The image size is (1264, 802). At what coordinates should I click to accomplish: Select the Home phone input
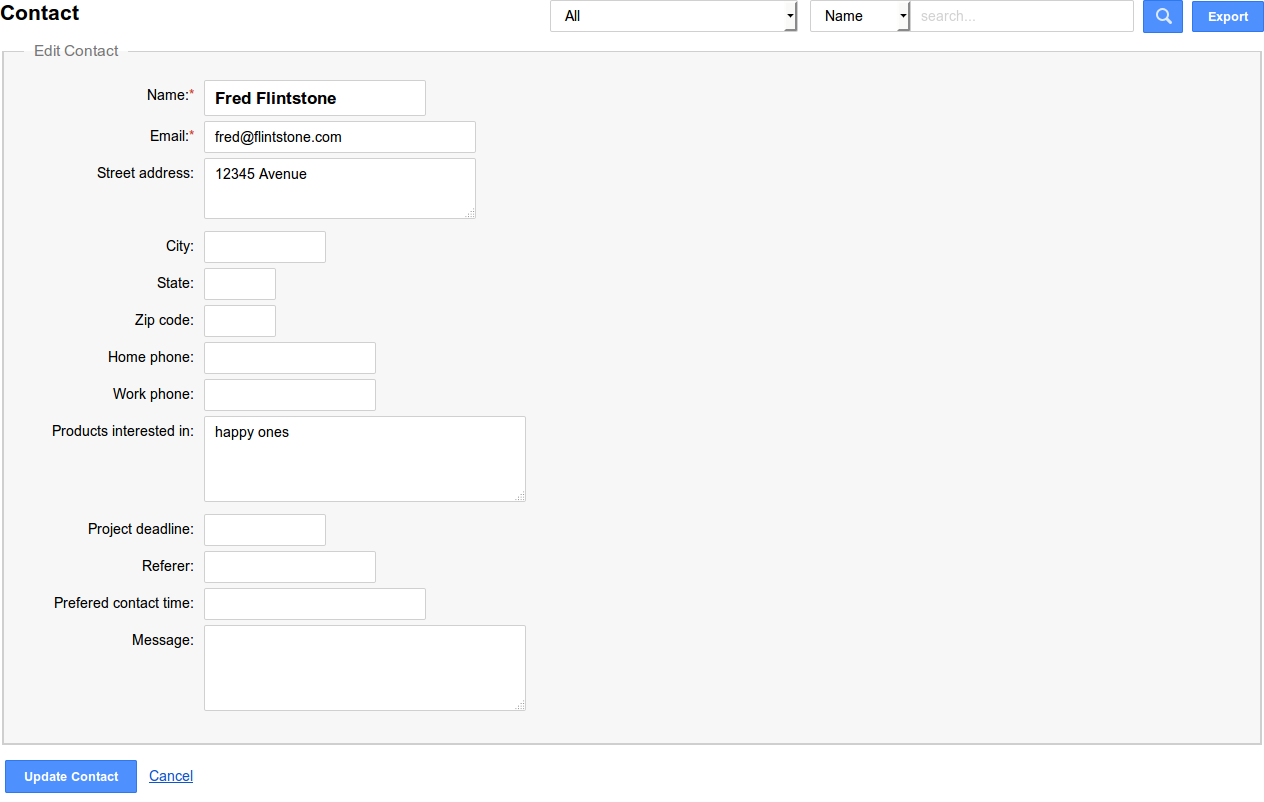[x=289, y=358]
